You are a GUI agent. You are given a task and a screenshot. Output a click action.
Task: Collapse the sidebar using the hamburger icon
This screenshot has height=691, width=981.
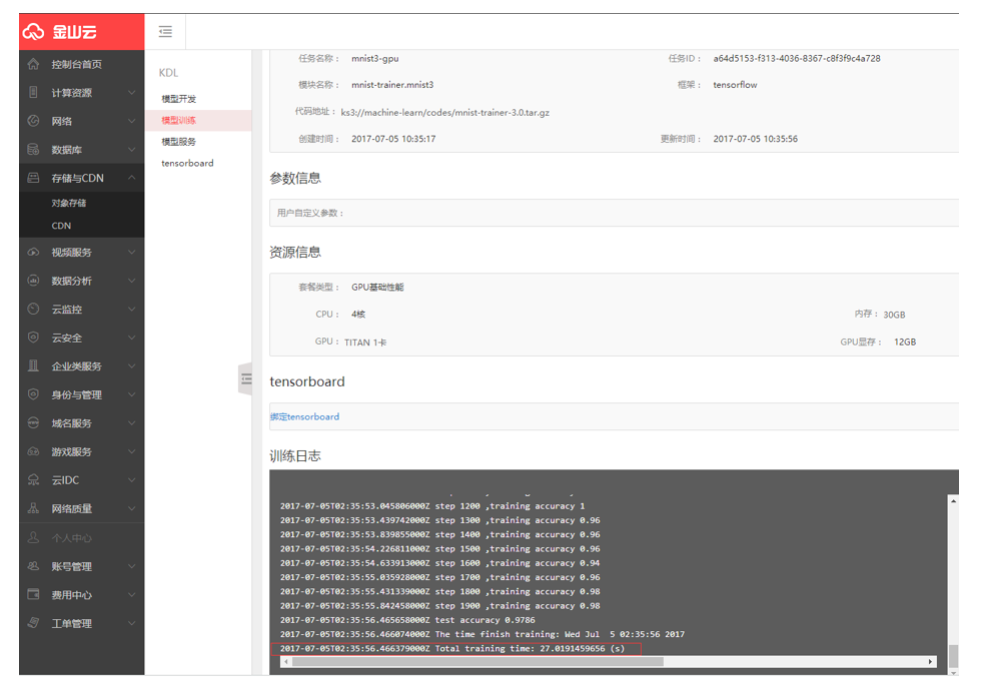(x=165, y=30)
